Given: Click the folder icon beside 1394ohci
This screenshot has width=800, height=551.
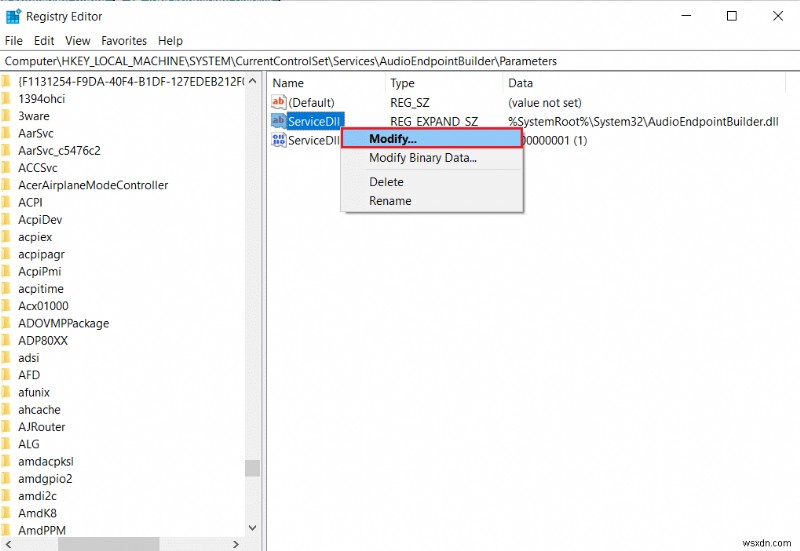Looking at the screenshot, I should click(6, 99).
